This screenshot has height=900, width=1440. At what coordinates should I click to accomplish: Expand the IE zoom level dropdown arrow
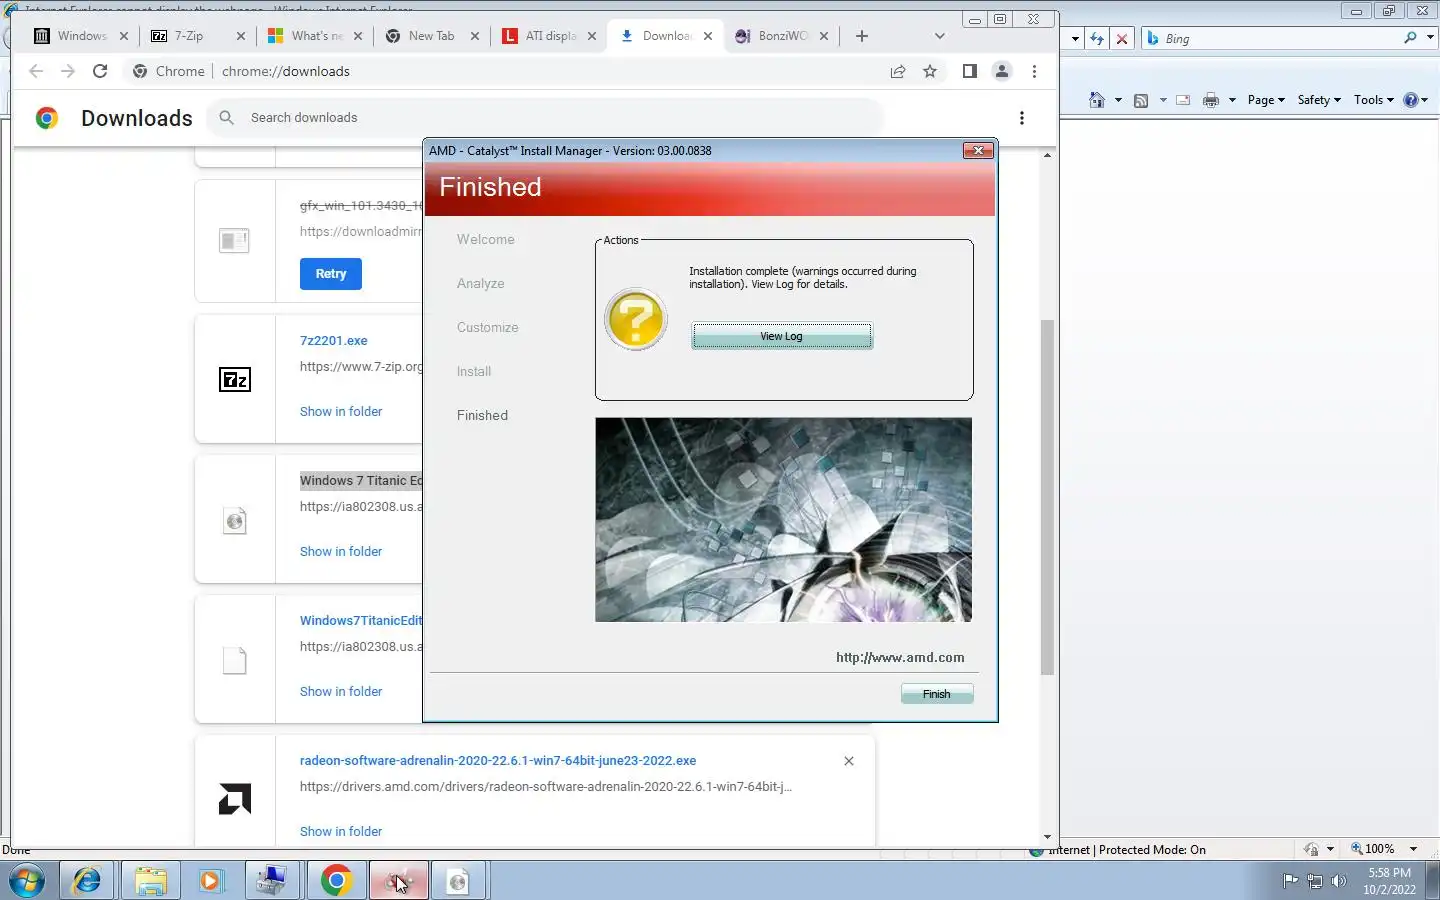click(x=1413, y=849)
